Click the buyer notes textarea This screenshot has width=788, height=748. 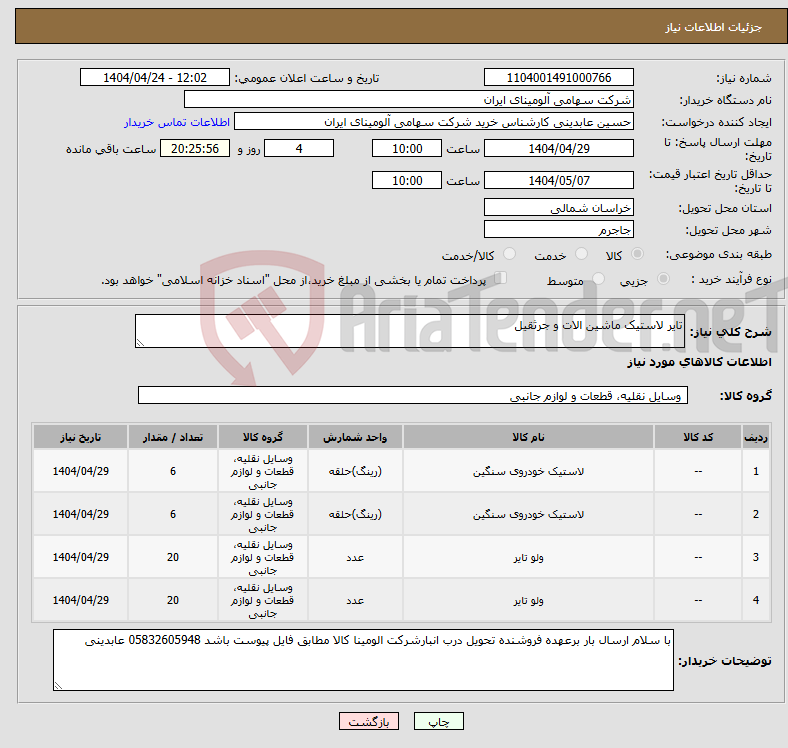click(x=363, y=660)
